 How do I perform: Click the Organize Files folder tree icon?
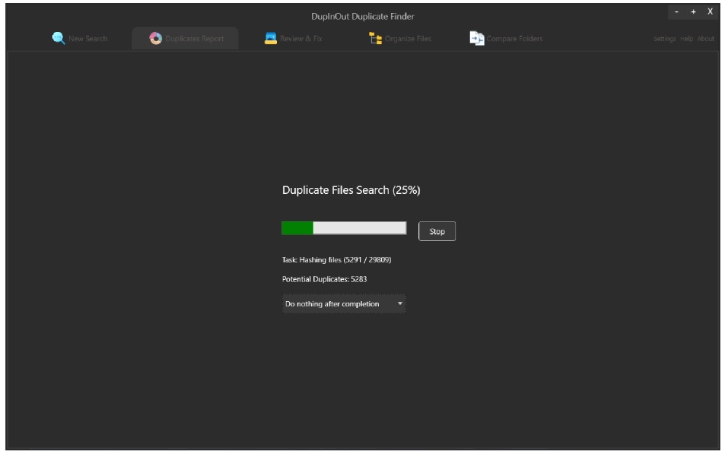click(x=375, y=38)
